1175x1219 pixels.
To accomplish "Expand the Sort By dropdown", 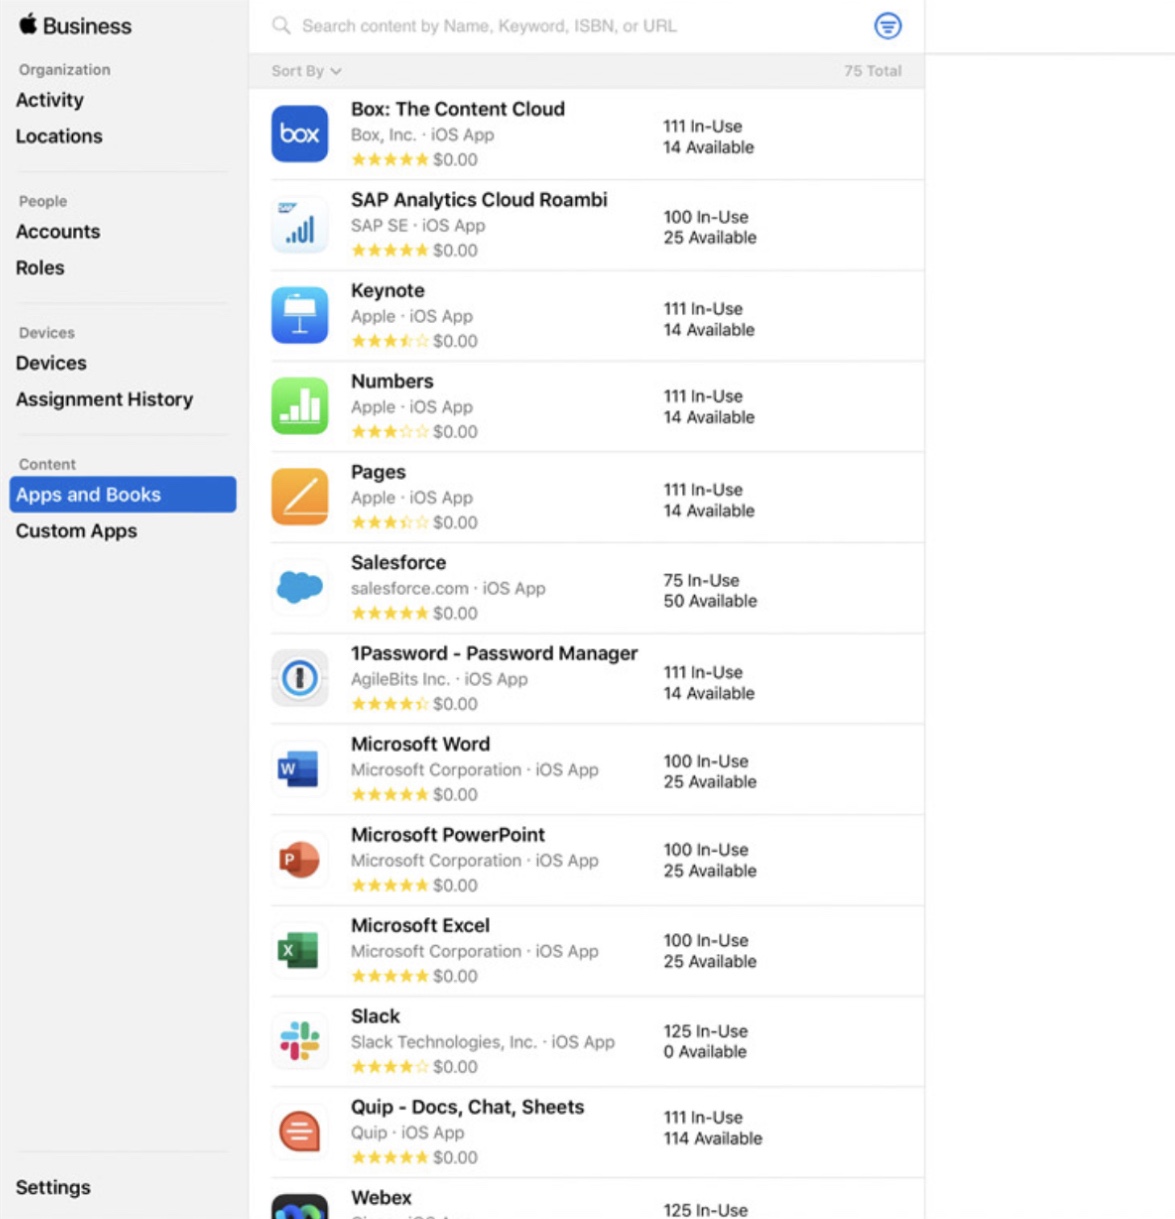I will (306, 71).
